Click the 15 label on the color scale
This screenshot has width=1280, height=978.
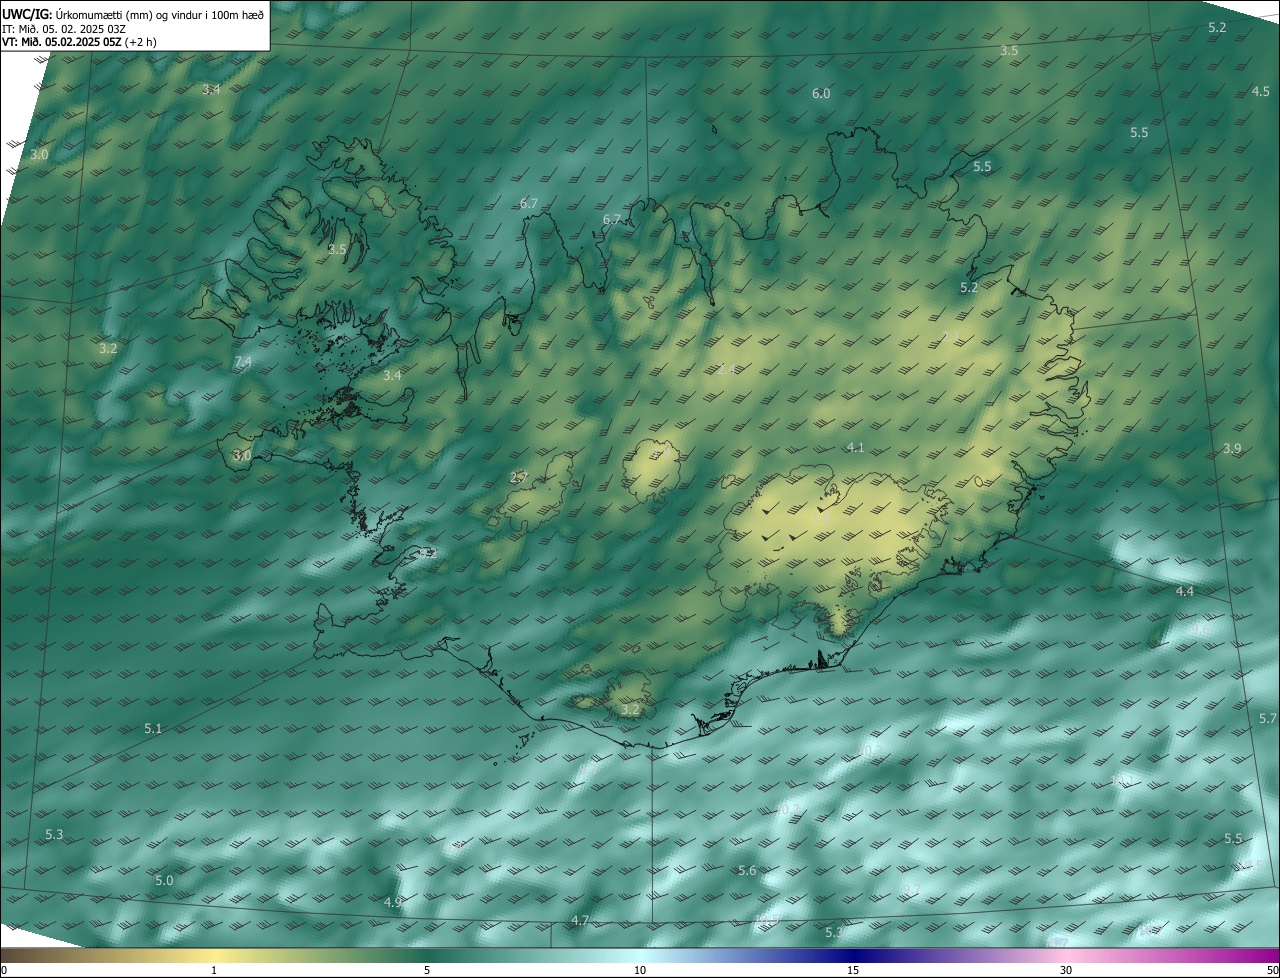(853, 970)
